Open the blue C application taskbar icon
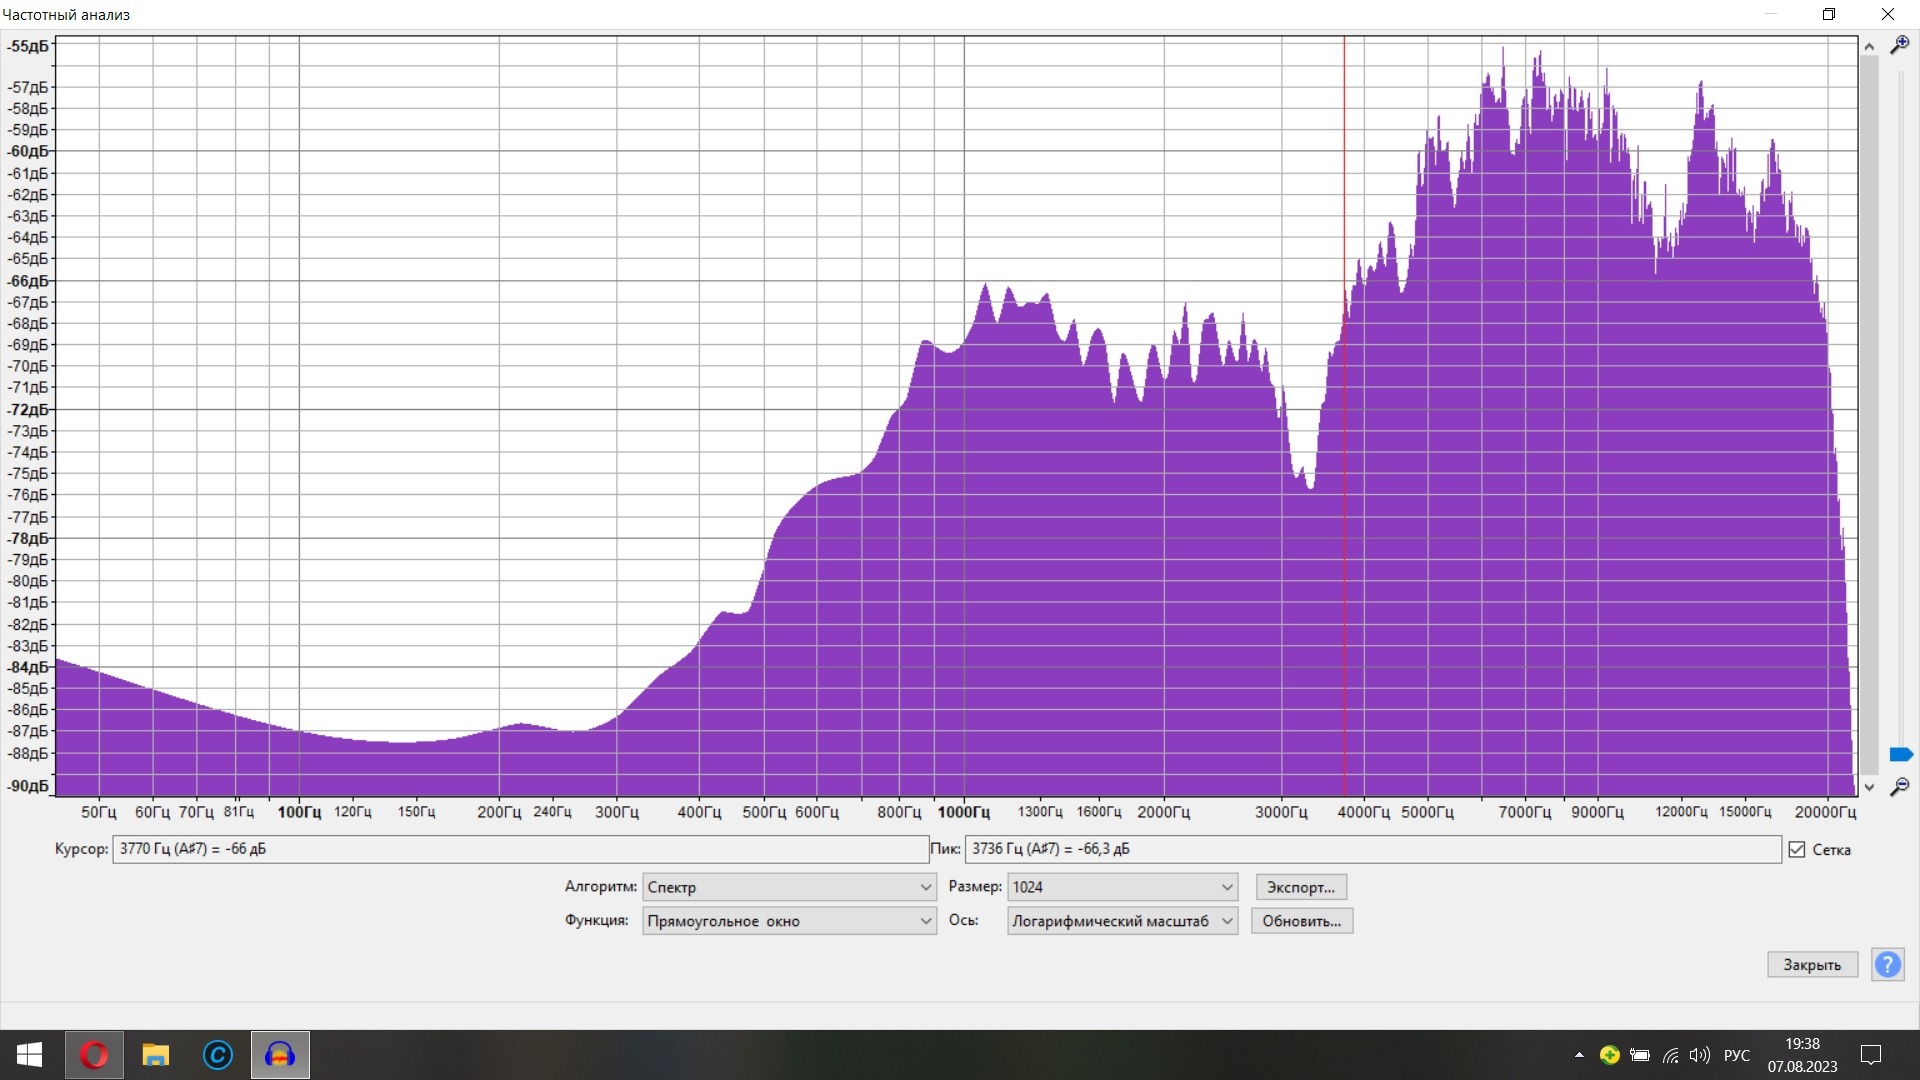The image size is (1920, 1080). point(218,1055)
